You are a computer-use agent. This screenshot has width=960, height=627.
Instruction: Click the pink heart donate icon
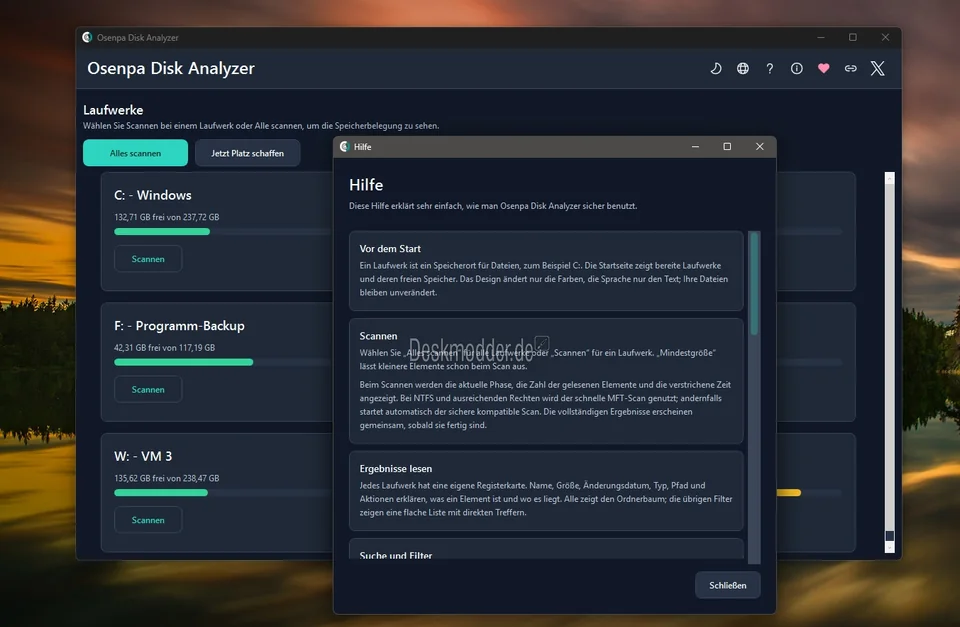click(x=823, y=69)
